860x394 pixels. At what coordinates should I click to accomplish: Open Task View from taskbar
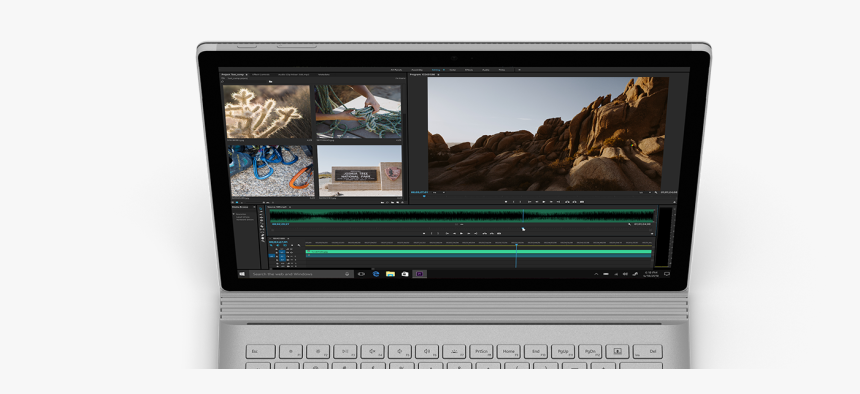tap(361, 274)
